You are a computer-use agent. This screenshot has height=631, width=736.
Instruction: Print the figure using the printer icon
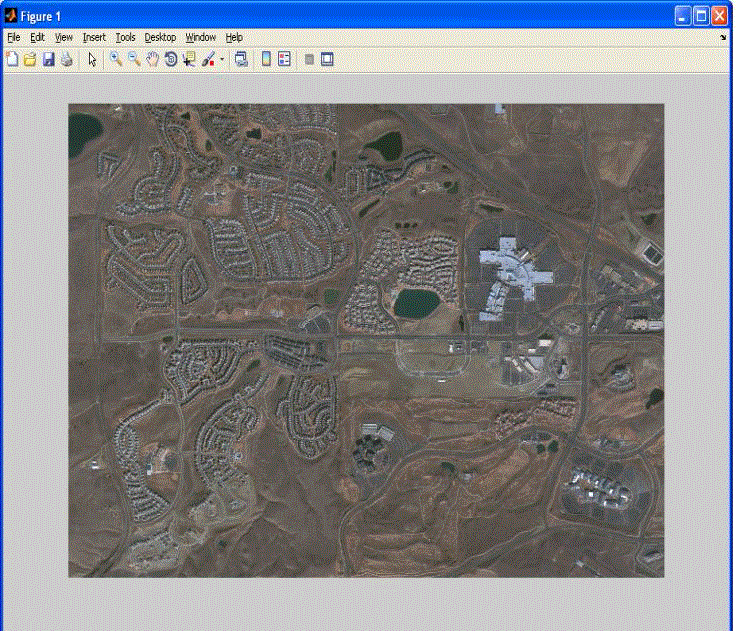click(66, 59)
